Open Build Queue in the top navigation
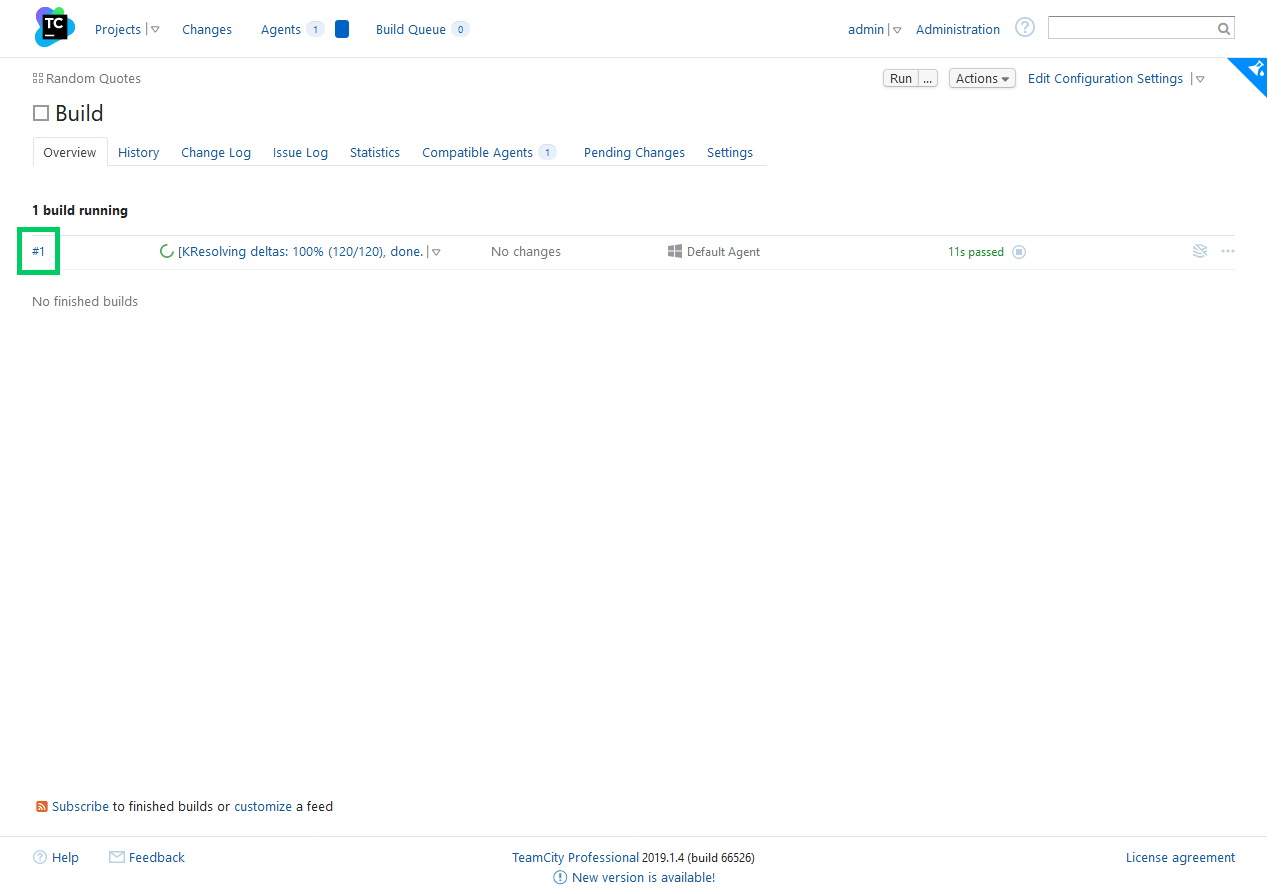The height and width of the screenshot is (894, 1284). [411, 29]
